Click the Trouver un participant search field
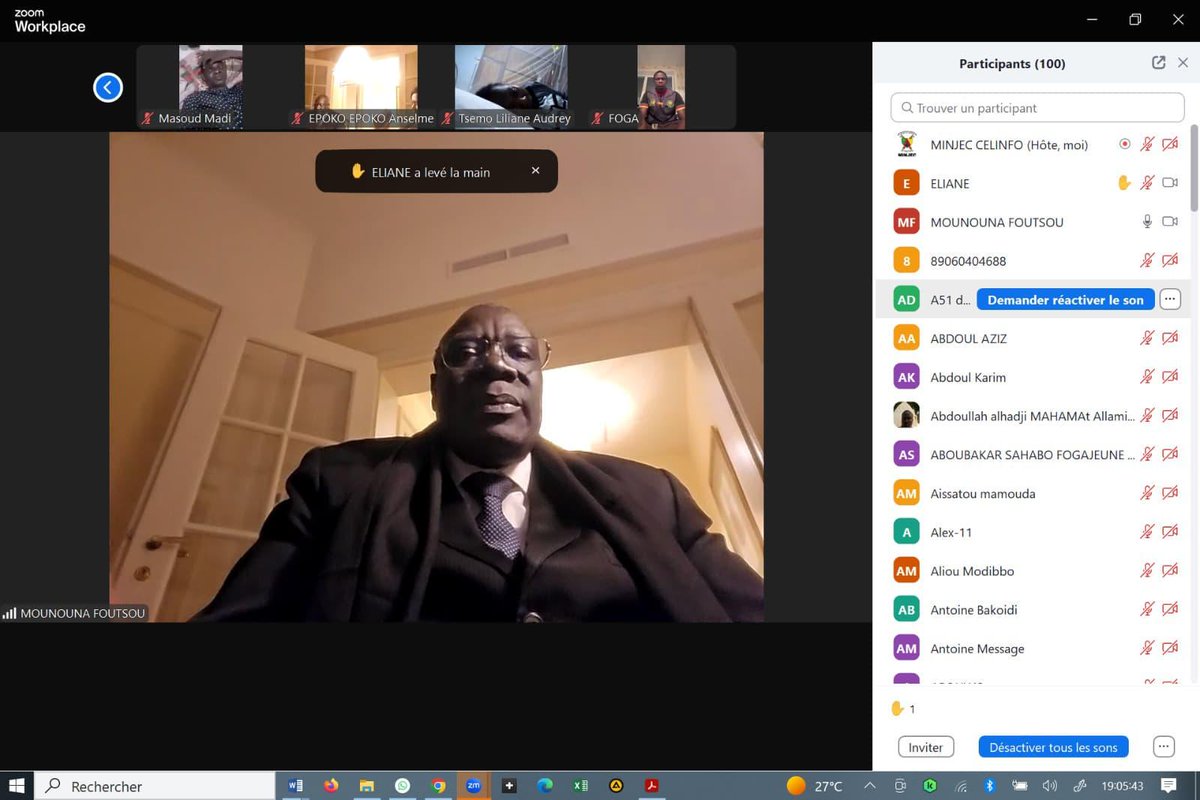This screenshot has width=1200, height=800. tap(1036, 107)
